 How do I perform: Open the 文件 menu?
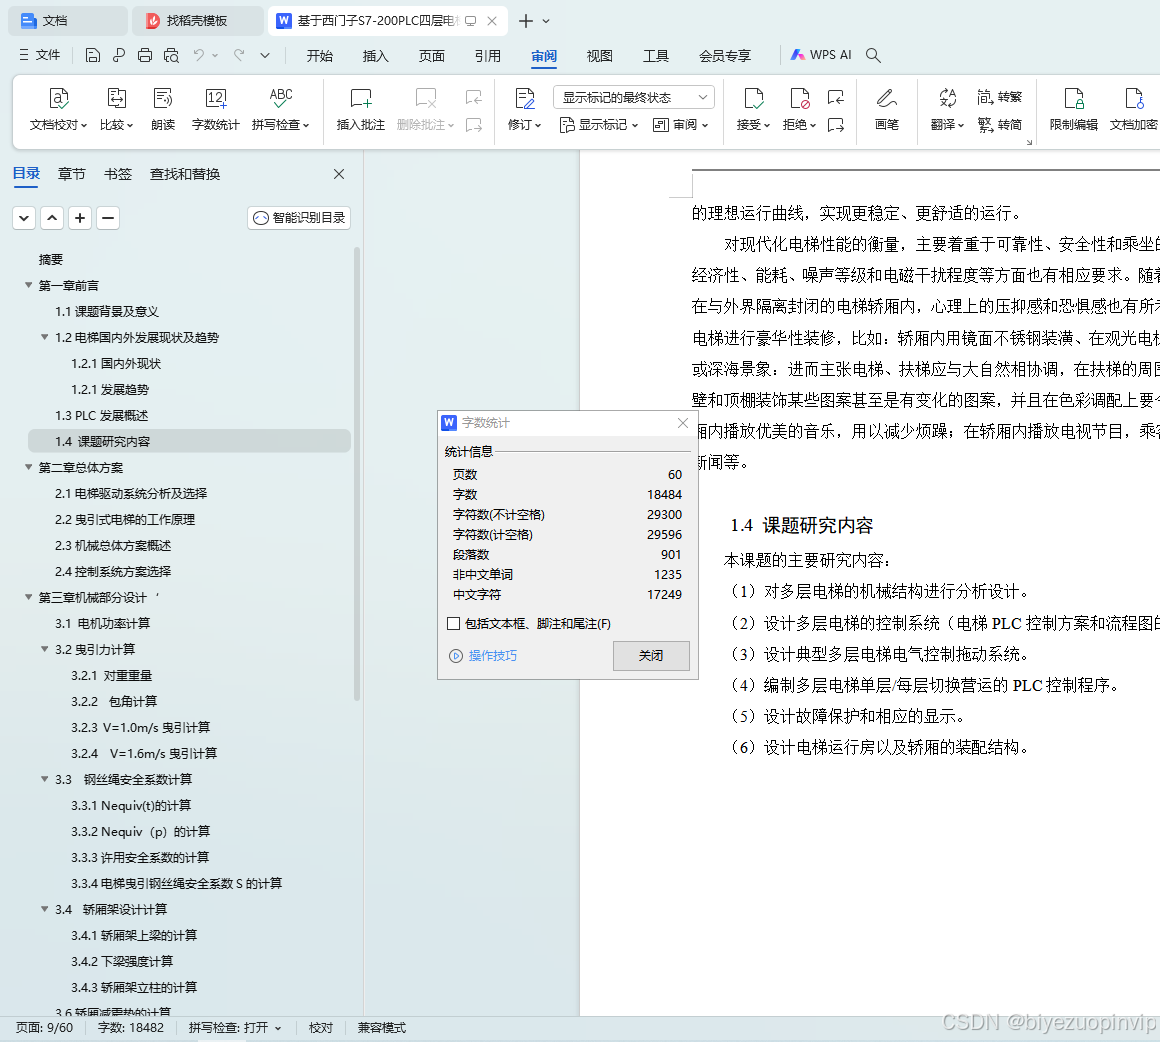click(x=40, y=55)
